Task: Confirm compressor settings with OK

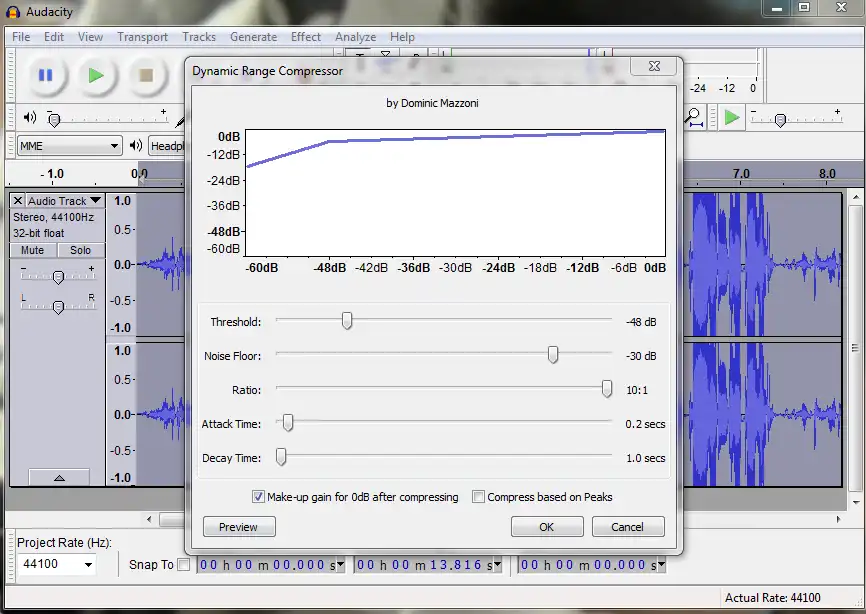Action: [x=547, y=527]
